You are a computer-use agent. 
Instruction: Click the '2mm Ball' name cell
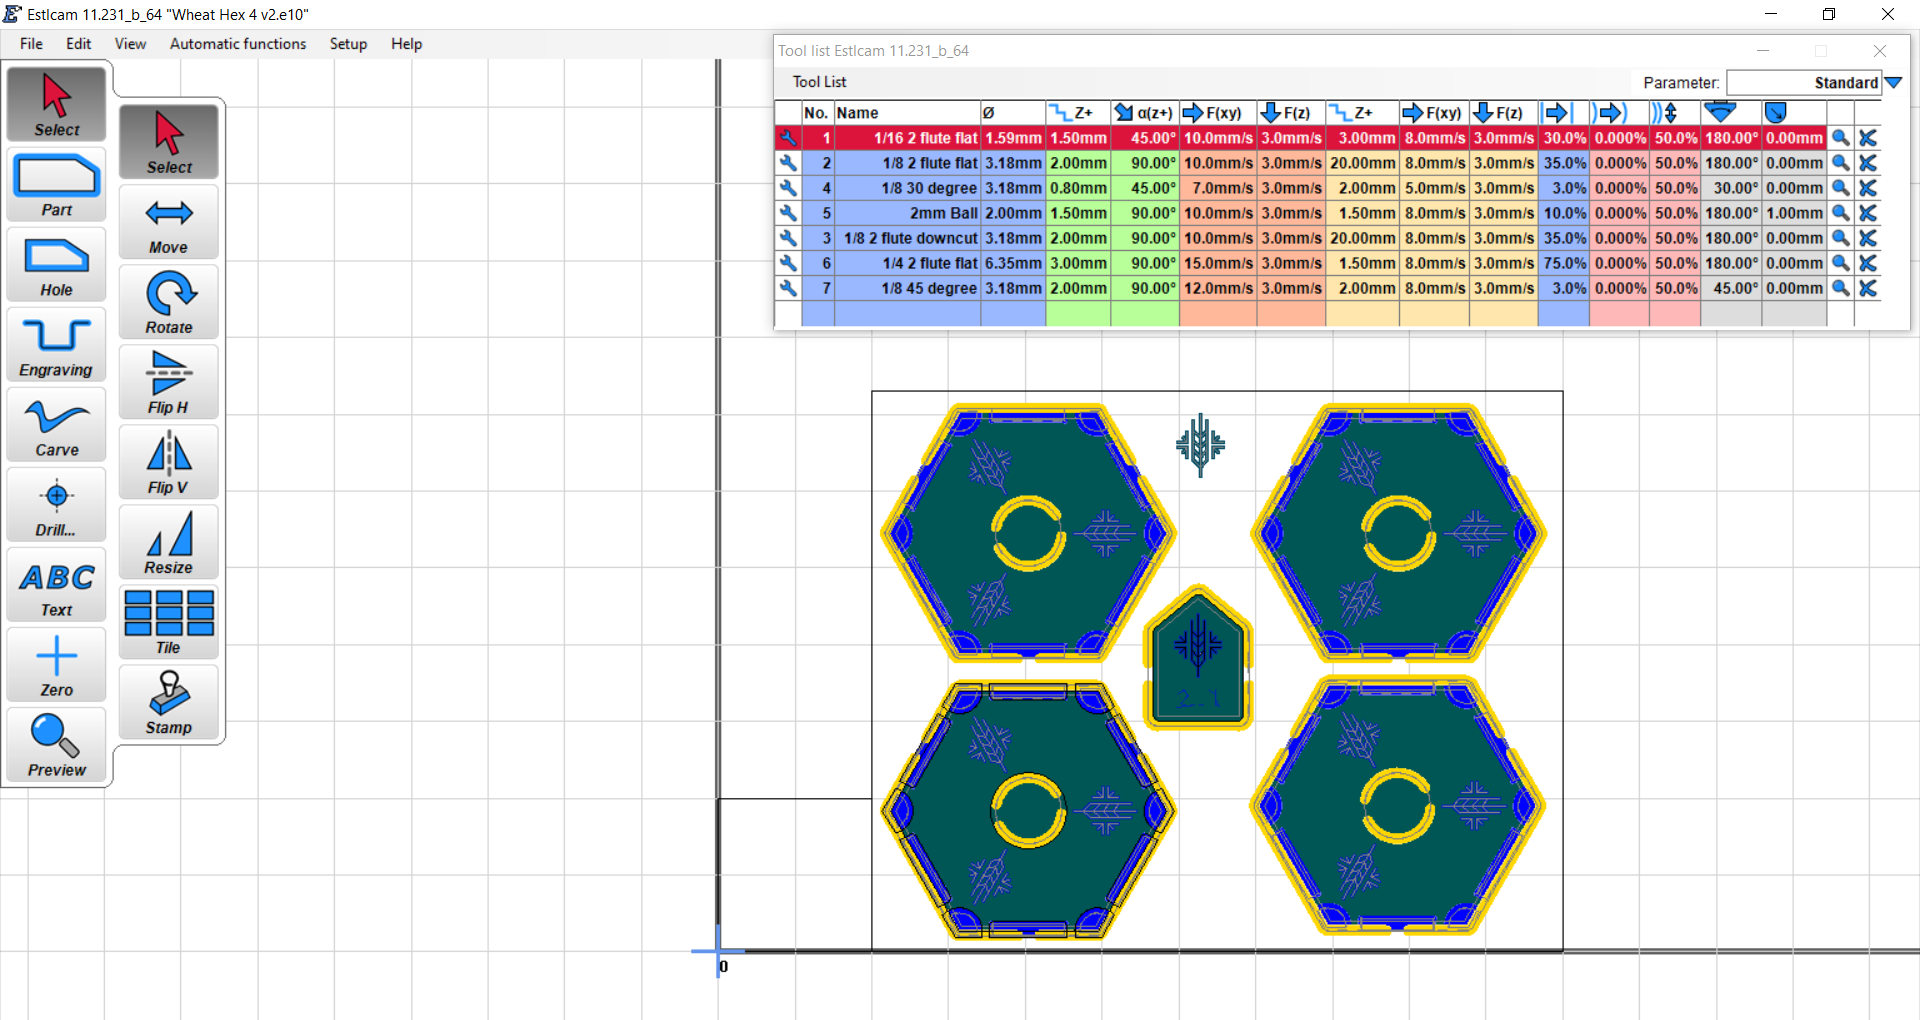pos(907,213)
